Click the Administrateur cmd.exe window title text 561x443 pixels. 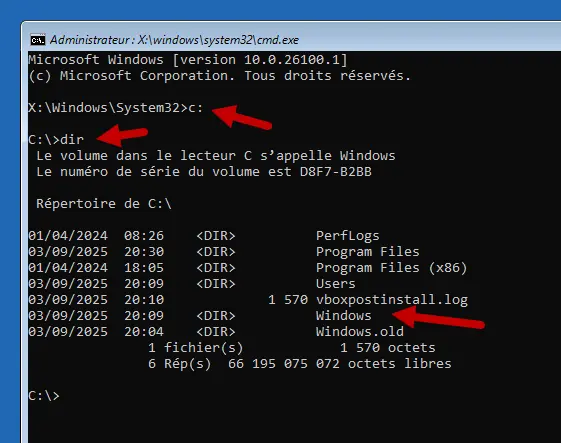(174, 40)
